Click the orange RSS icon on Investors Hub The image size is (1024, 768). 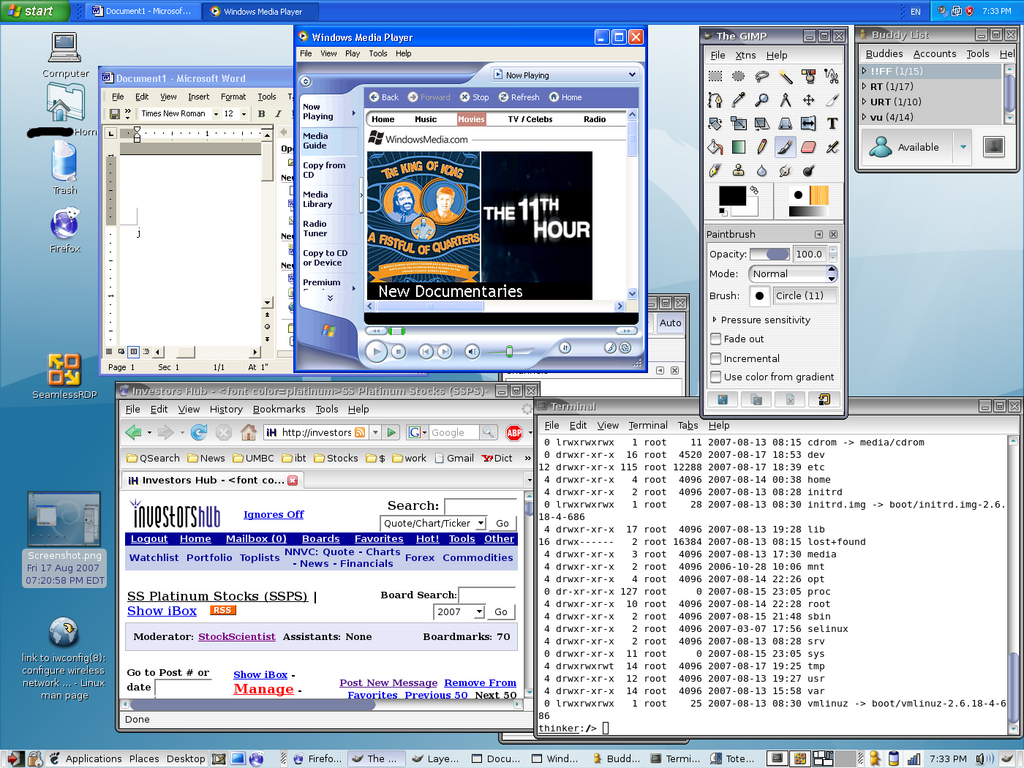click(x=223, y=610)
